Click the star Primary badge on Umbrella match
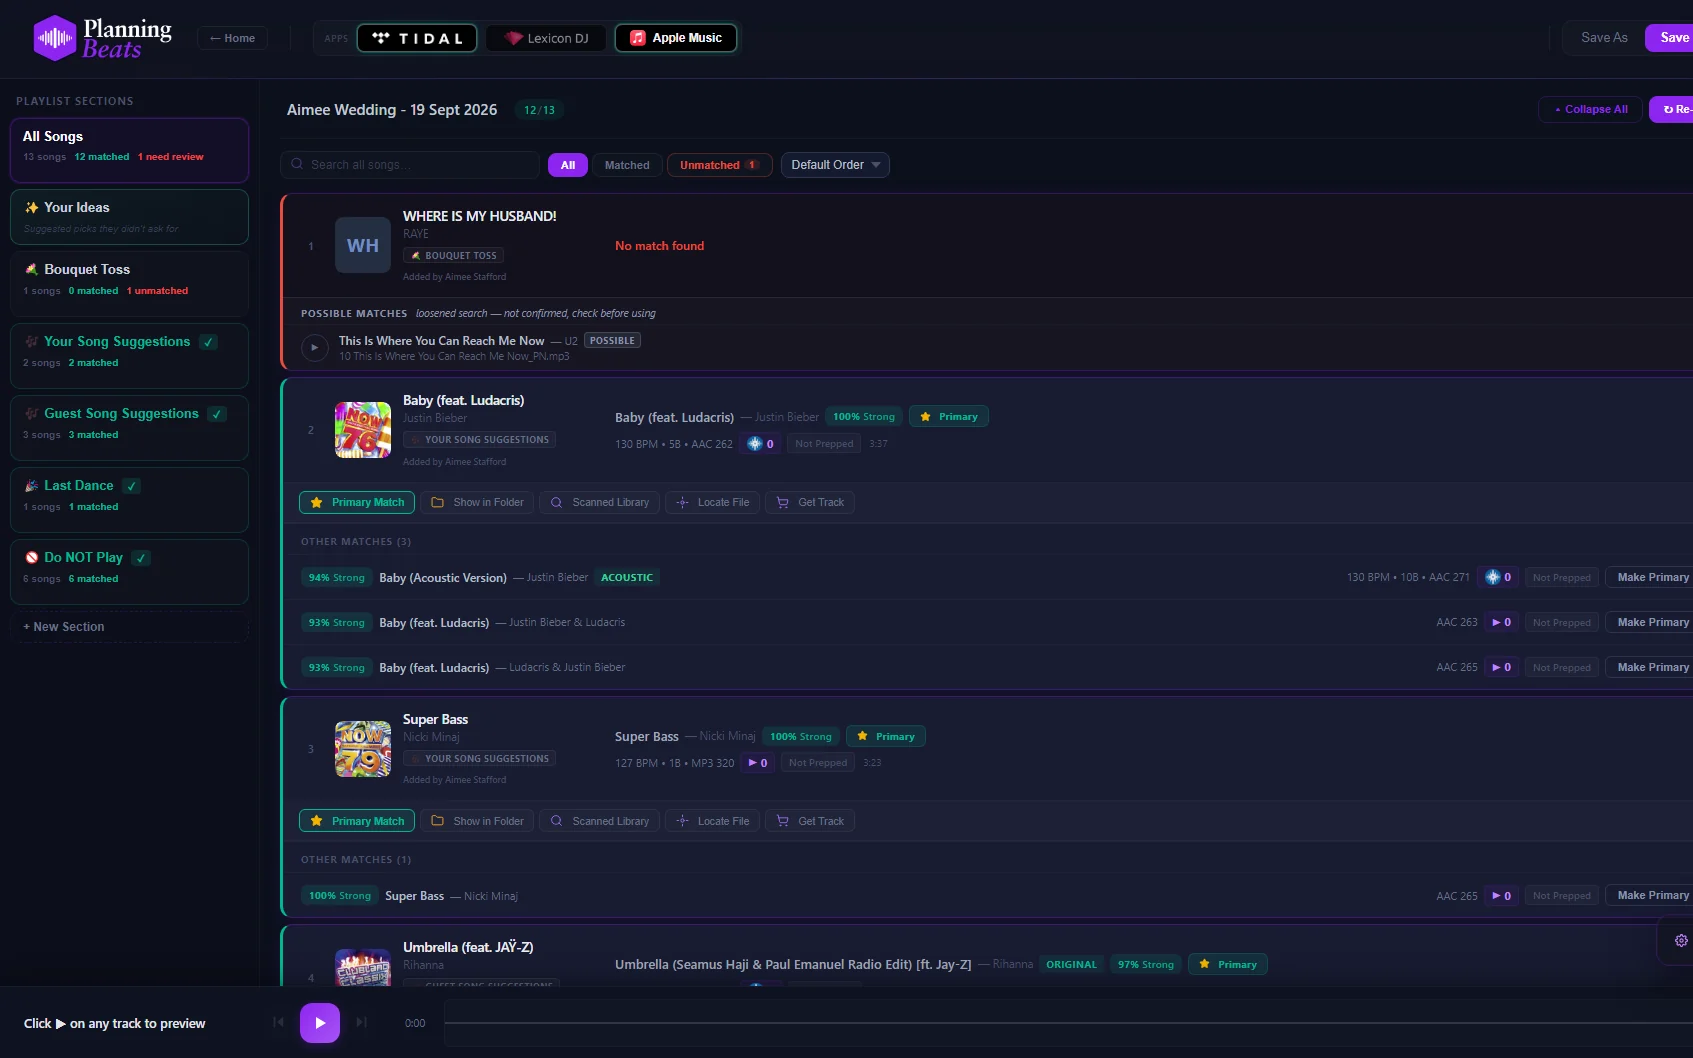 [1228, 964]
